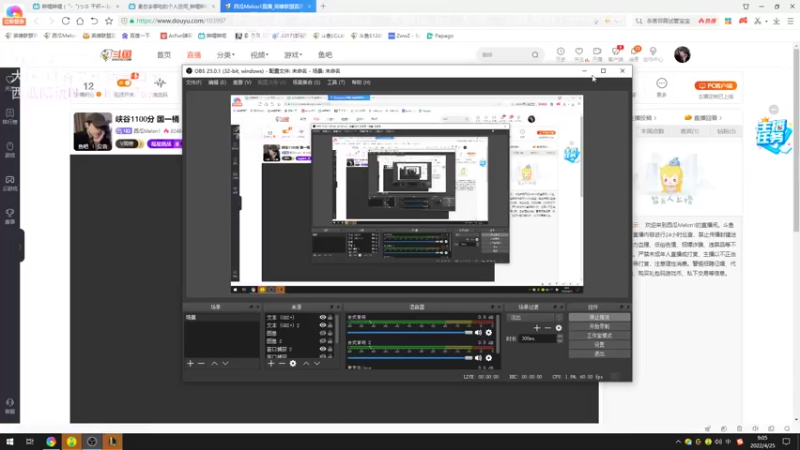This screenshot has width=800, height=450.
Task: Move scene down in OBS Scenes panel
Action: tap(225, 363)
